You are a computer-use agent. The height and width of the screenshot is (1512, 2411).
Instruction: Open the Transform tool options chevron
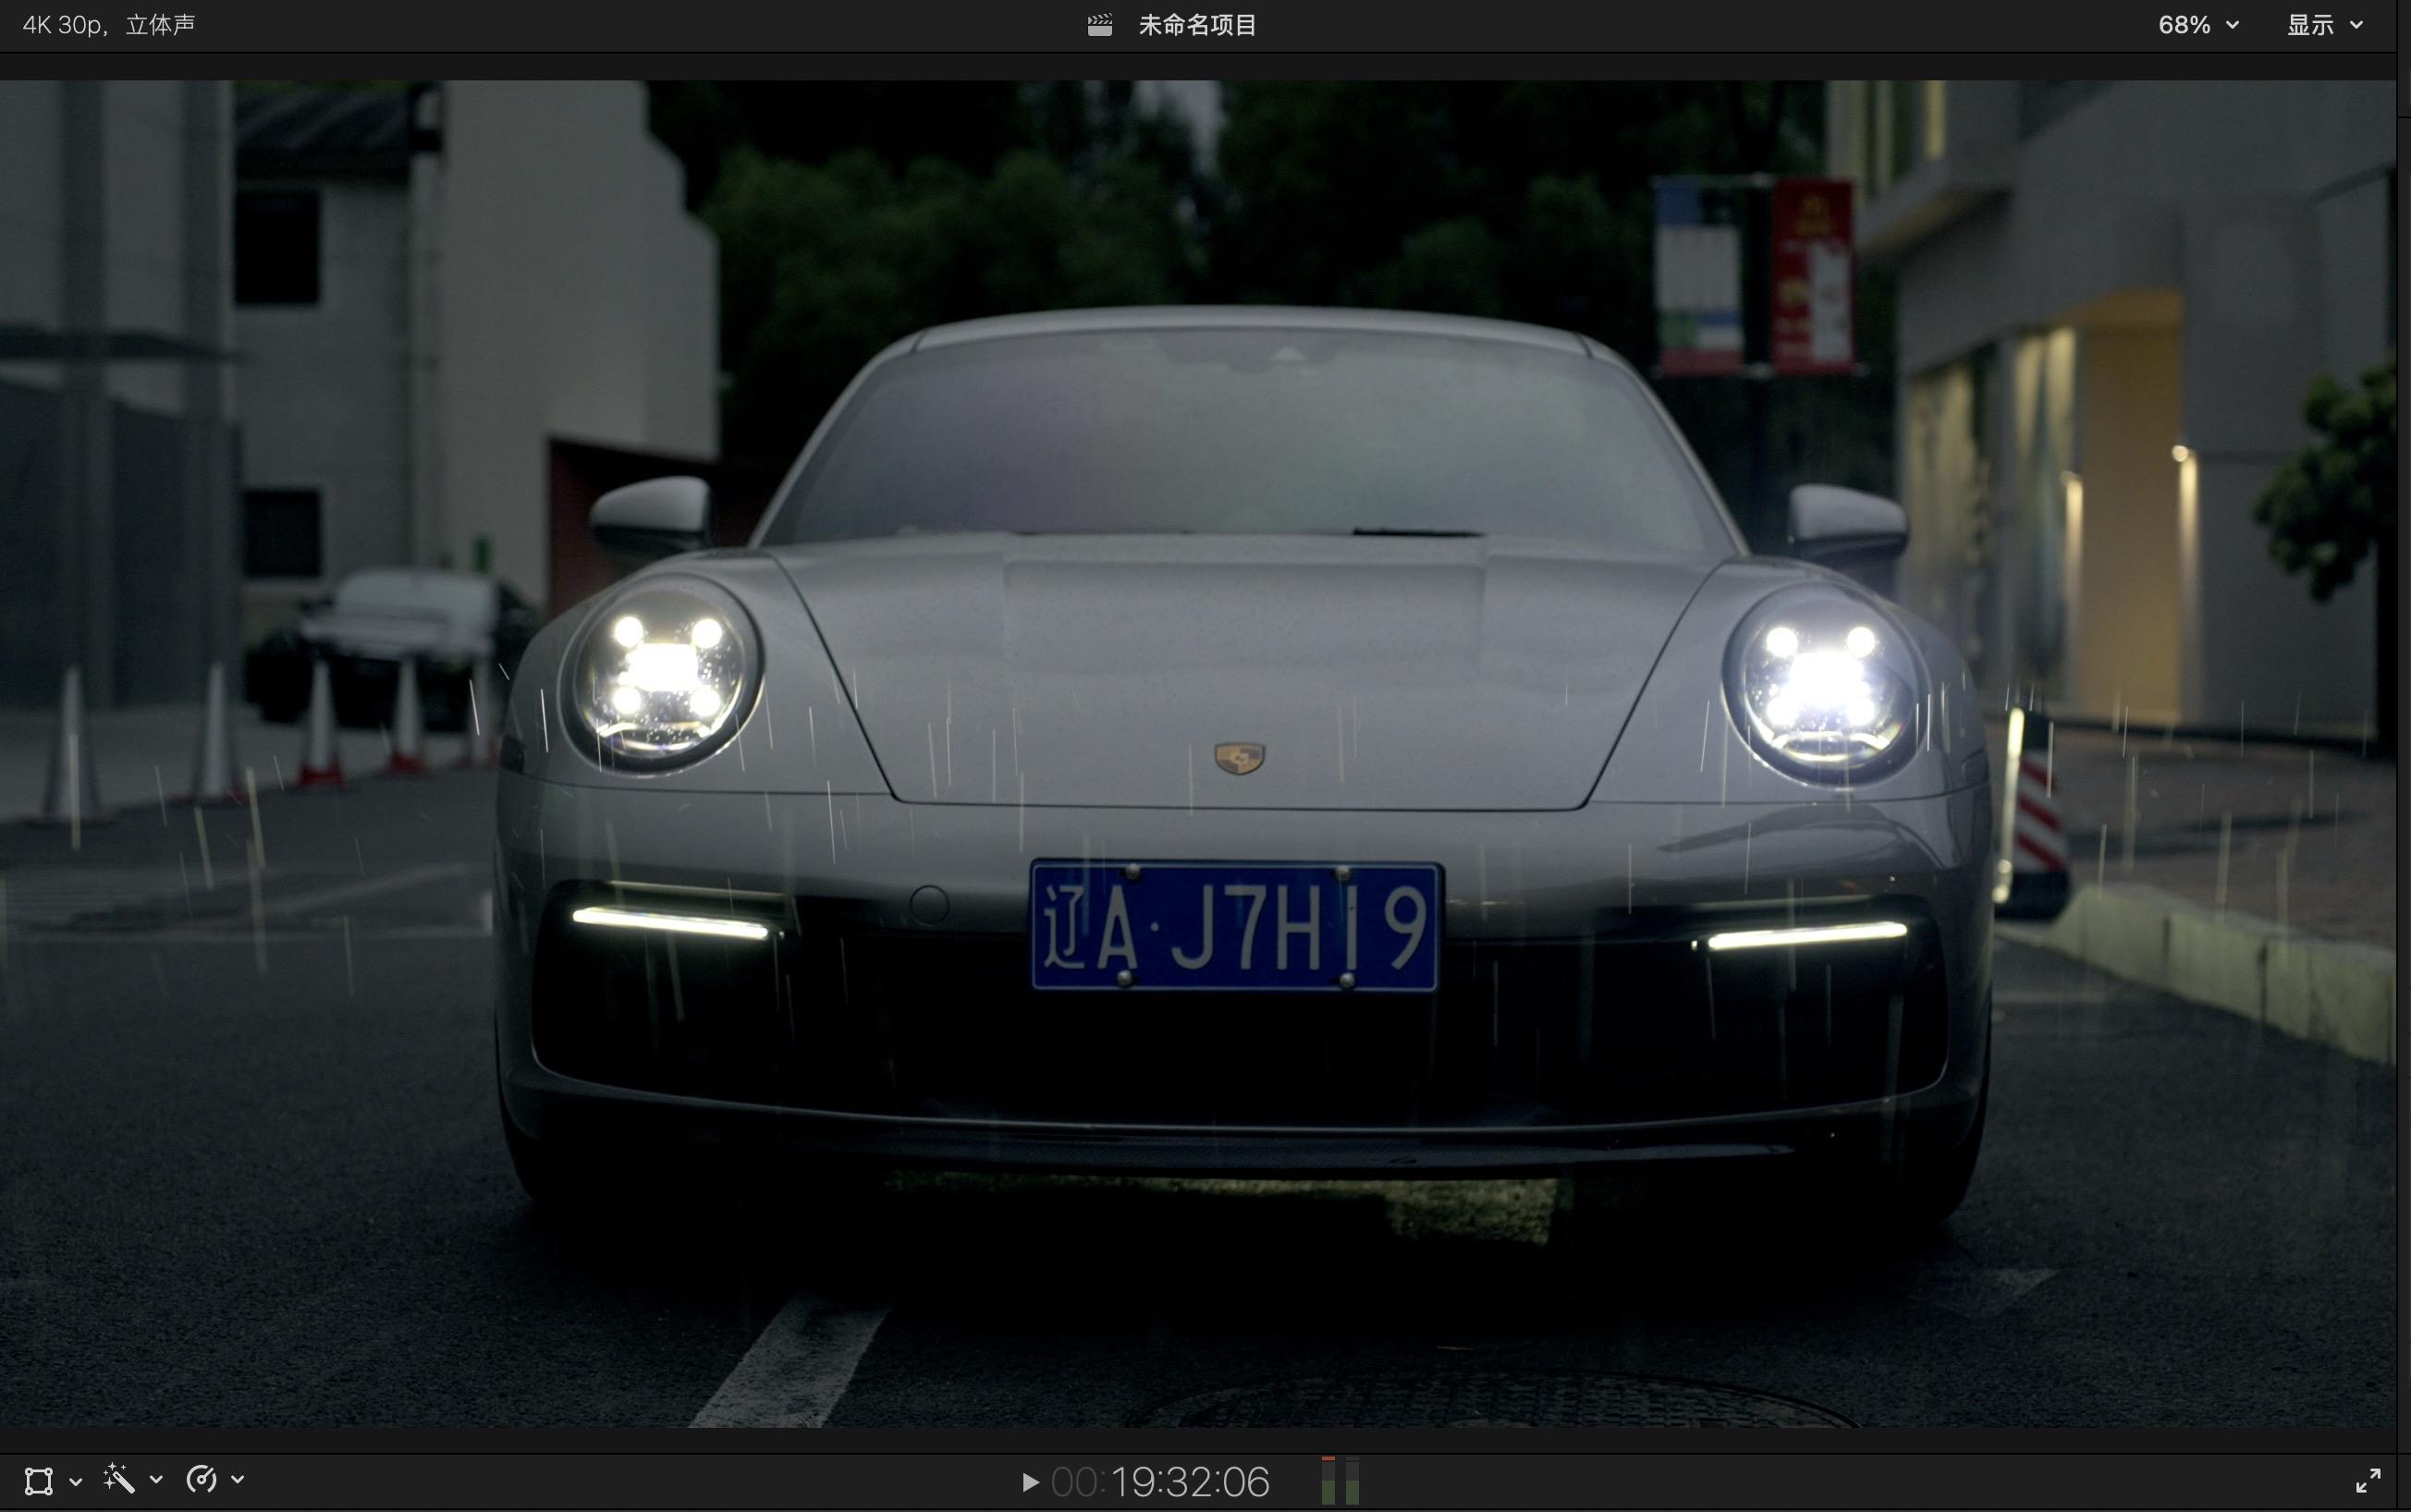pos(76,1480)
